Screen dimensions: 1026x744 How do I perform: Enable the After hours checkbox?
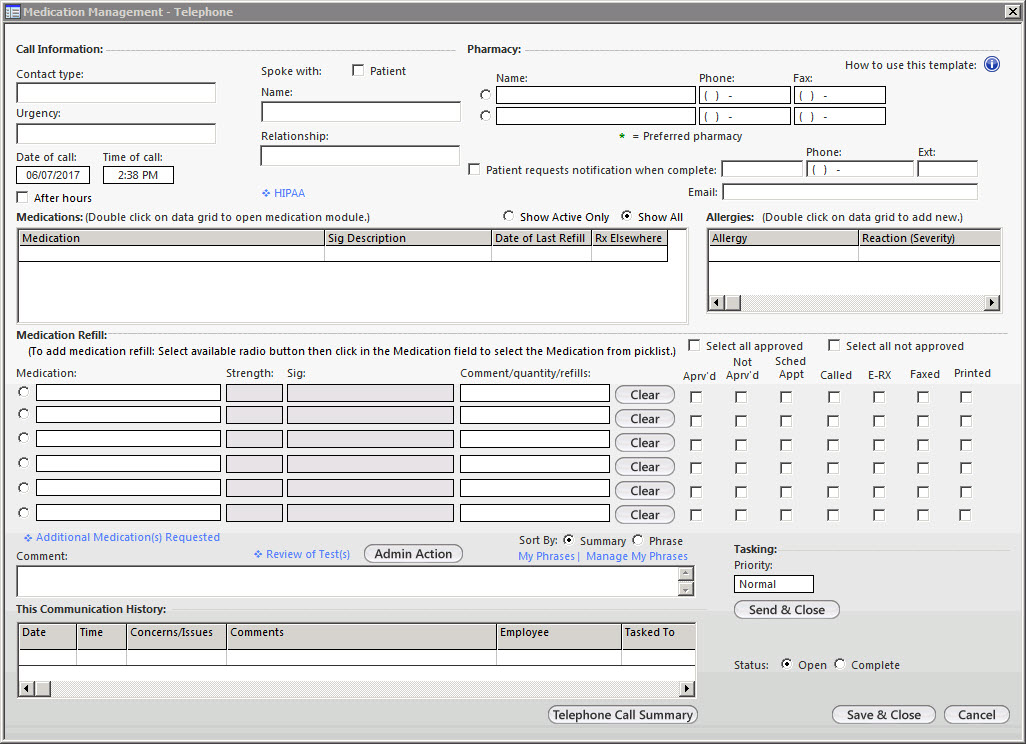[x=22, y=197]
